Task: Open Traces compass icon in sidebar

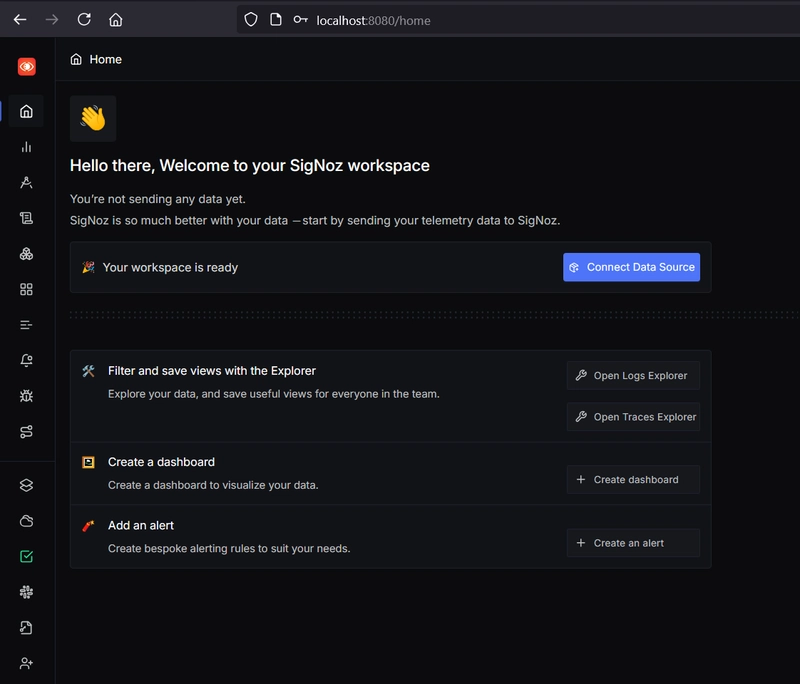Action: (x=27, y=183)
